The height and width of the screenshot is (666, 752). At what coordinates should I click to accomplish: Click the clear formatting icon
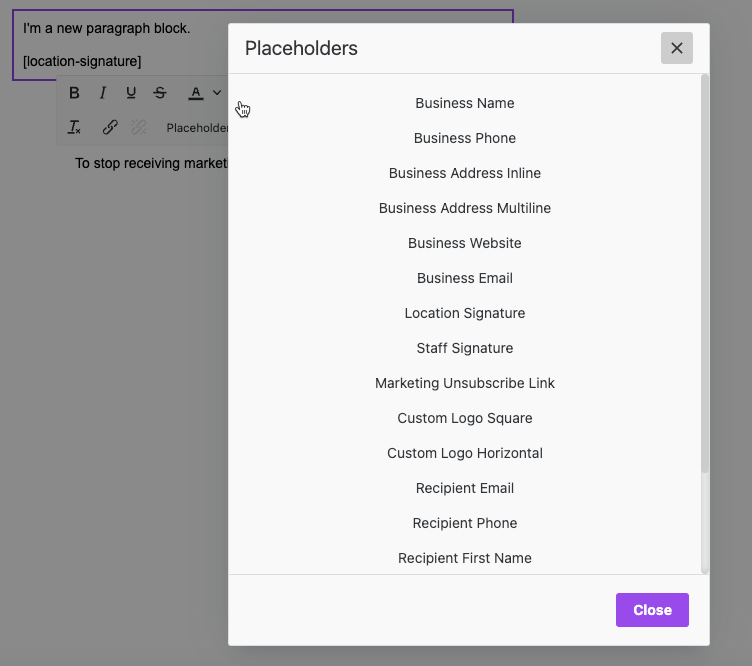[74, 127]
